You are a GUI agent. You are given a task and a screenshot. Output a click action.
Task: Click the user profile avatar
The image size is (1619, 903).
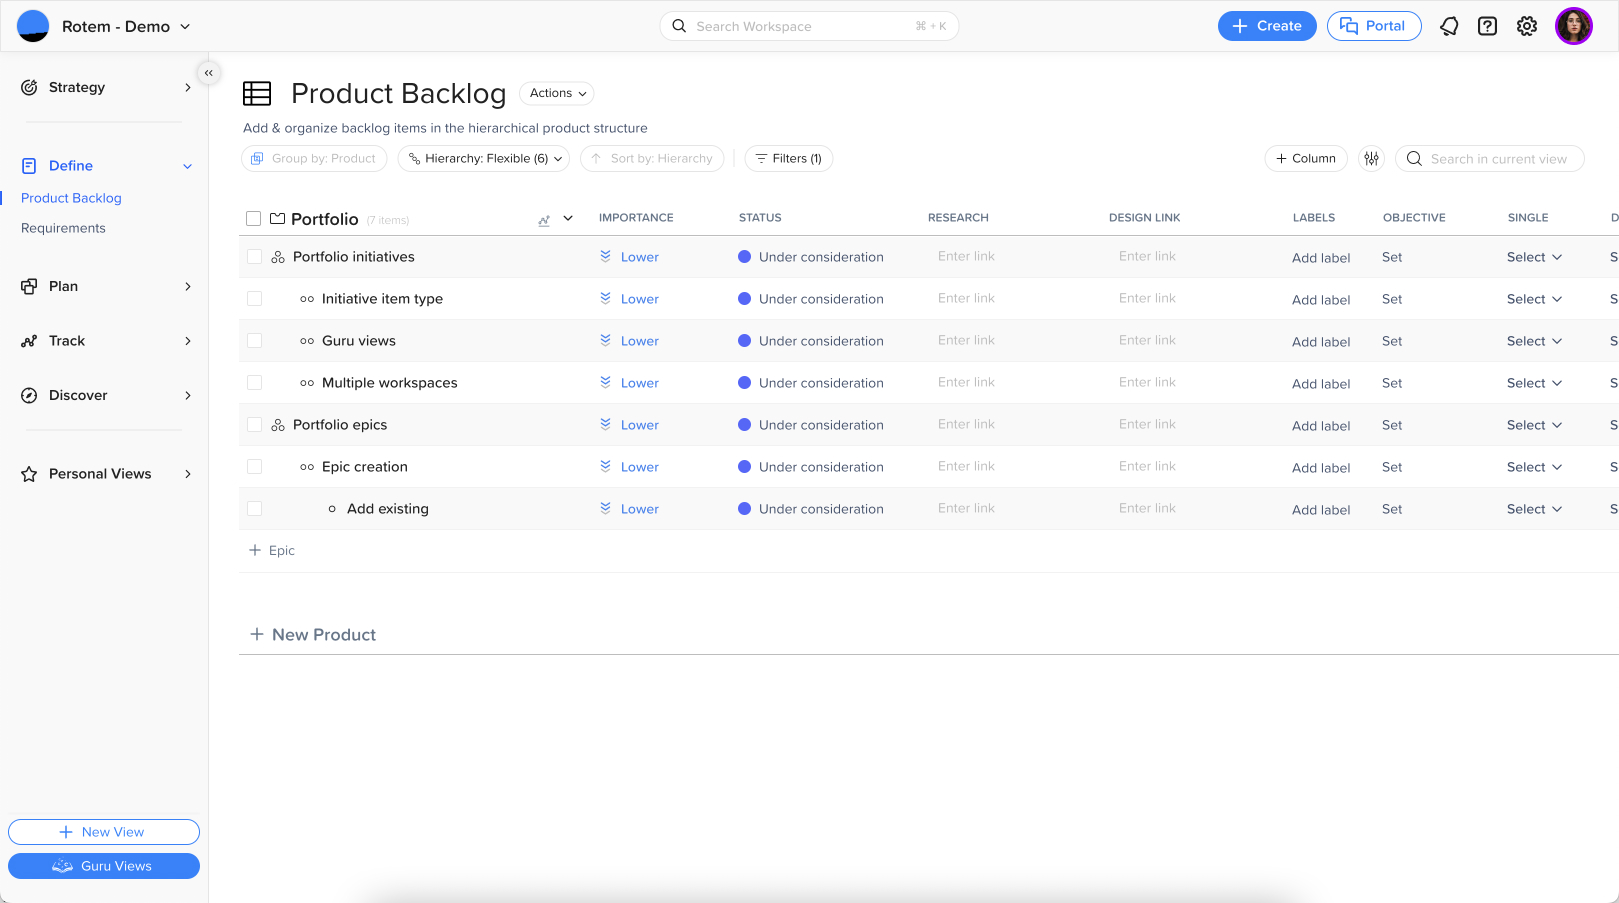1573,26
